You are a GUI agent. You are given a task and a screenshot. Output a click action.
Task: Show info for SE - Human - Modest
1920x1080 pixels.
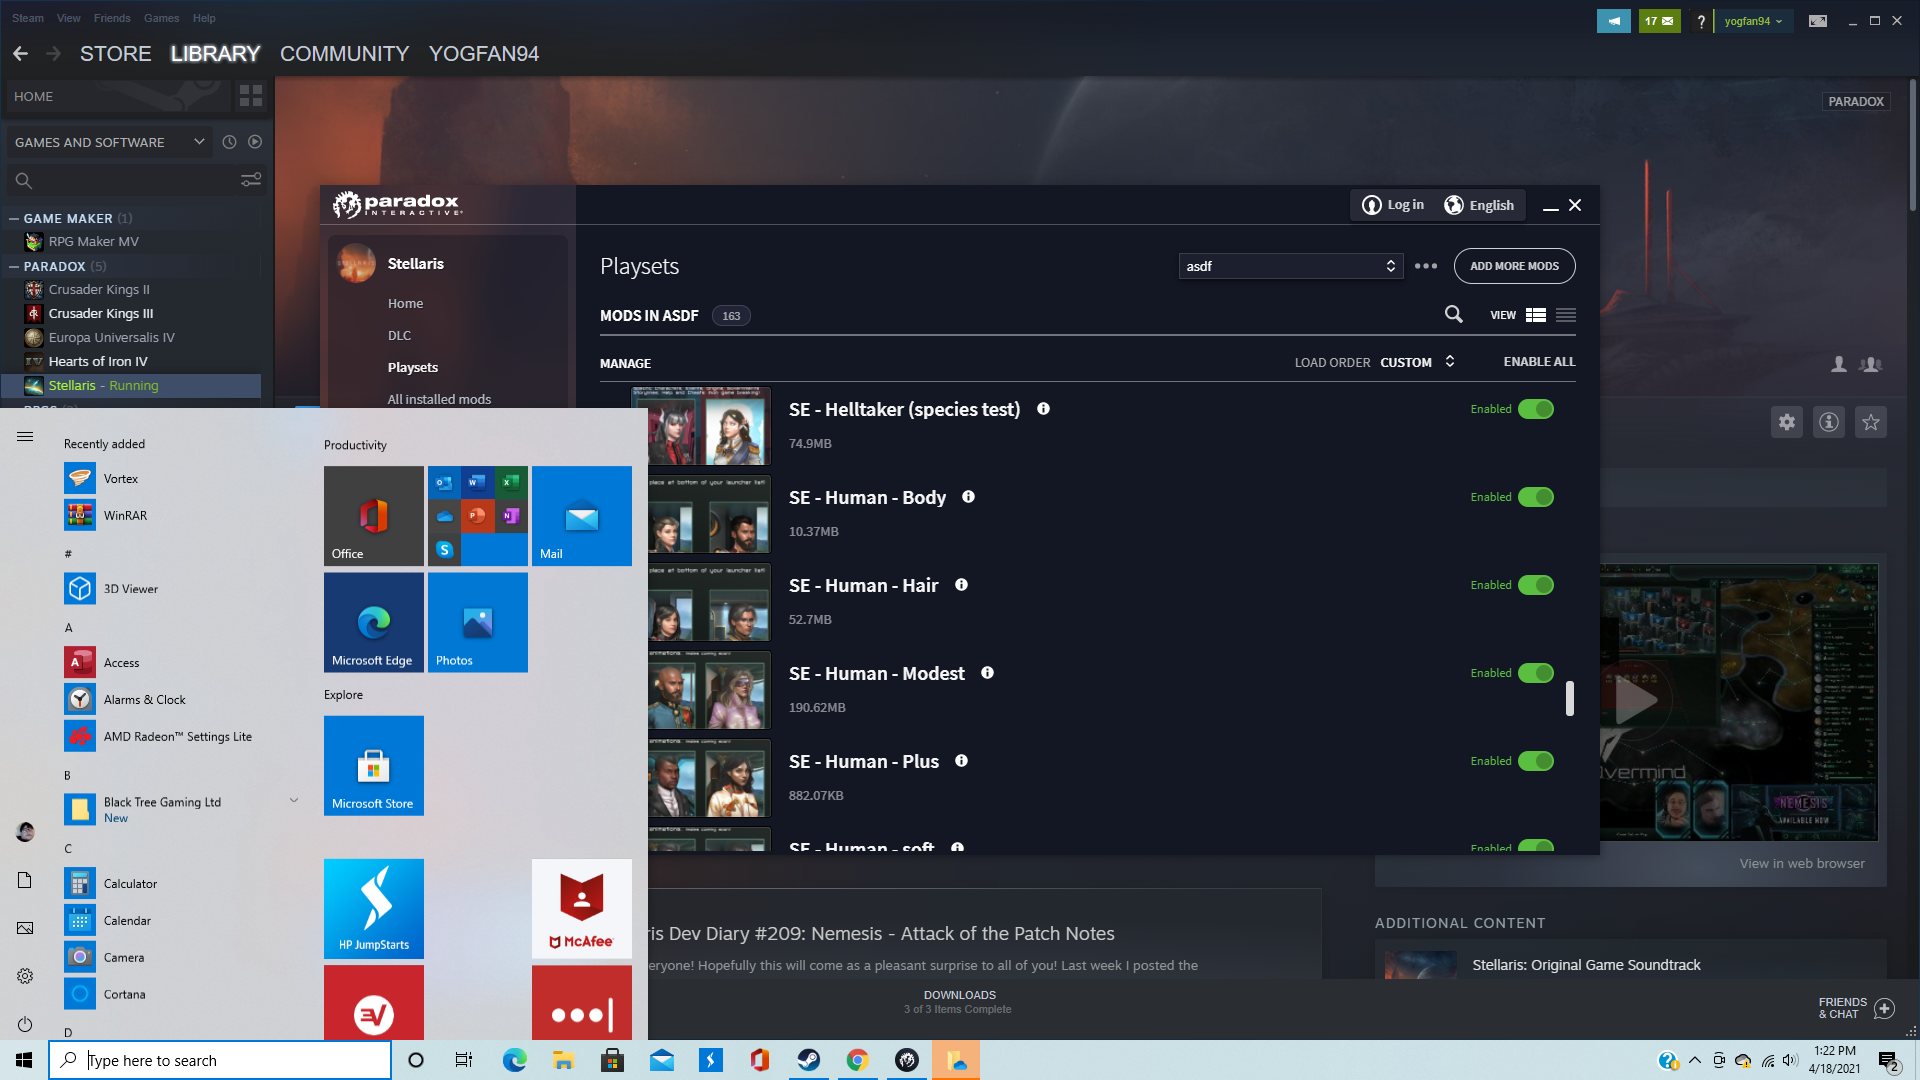click(987, 673)
